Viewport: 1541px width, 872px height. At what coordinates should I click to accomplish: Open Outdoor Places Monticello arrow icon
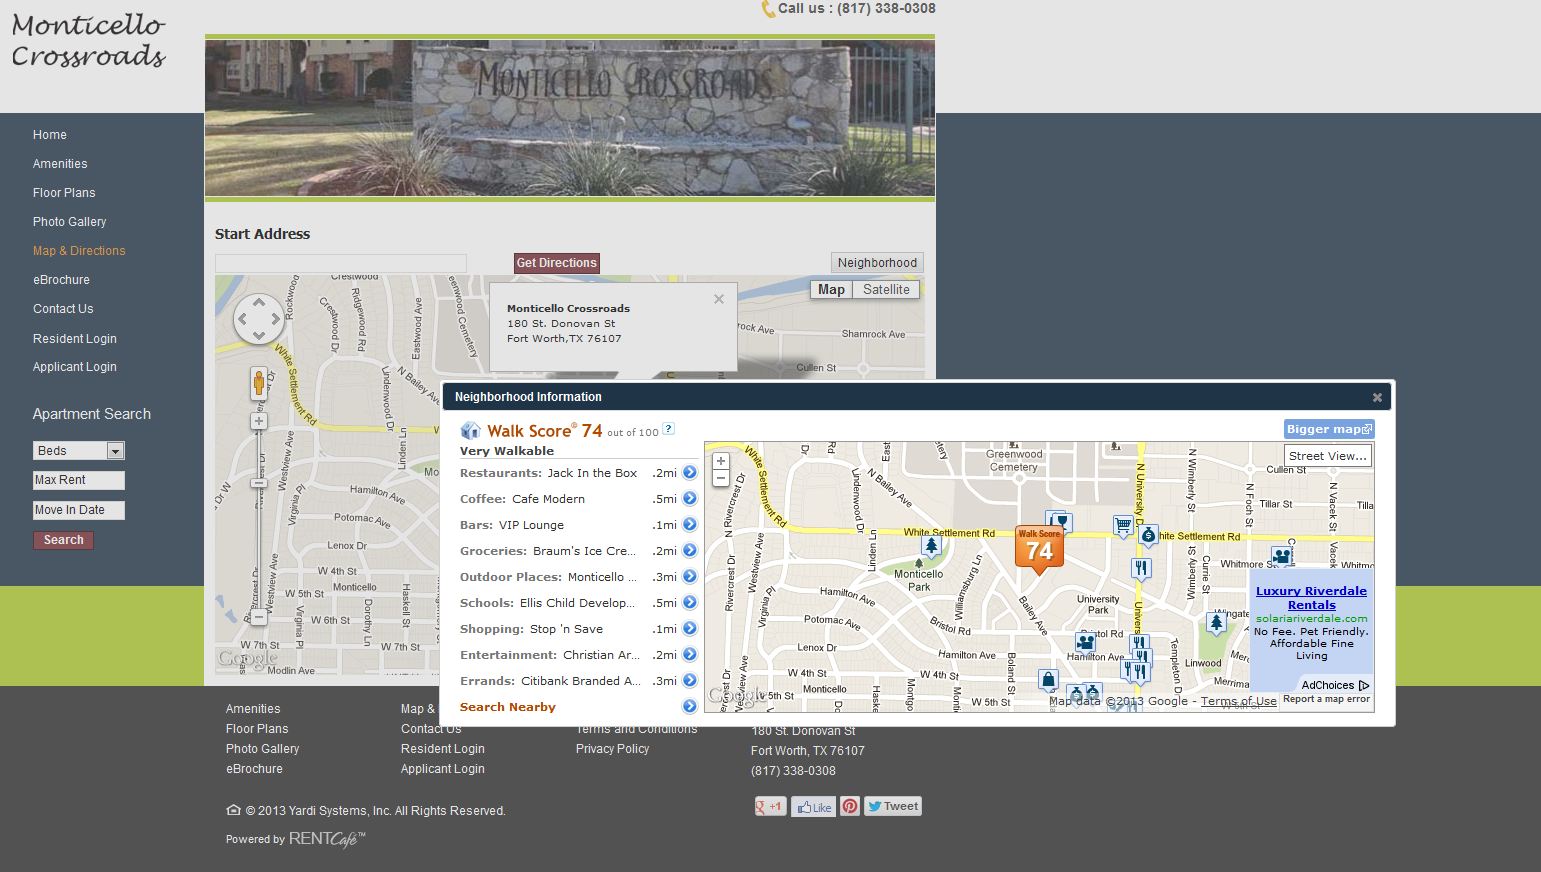pyautogui.click(x=689, y=577)
